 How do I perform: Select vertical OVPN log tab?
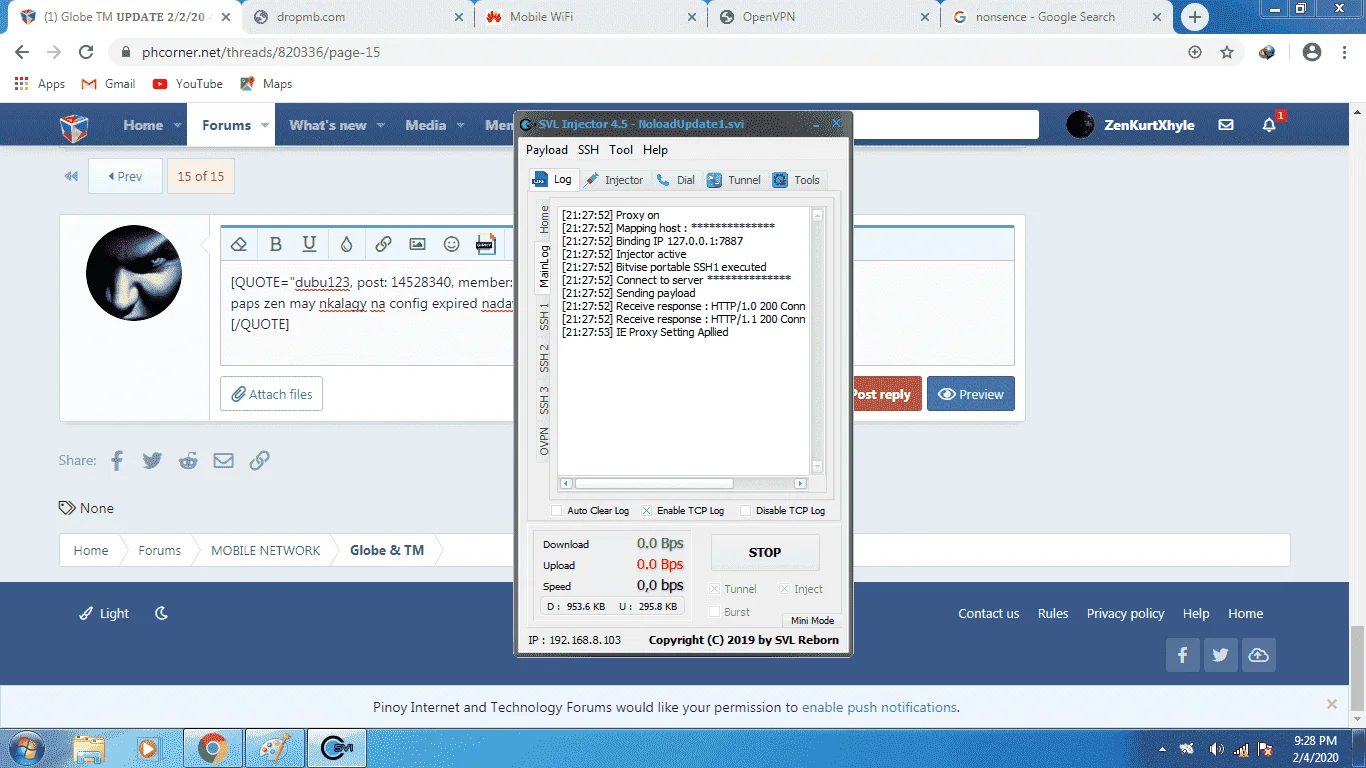click(x=544, y=441)
